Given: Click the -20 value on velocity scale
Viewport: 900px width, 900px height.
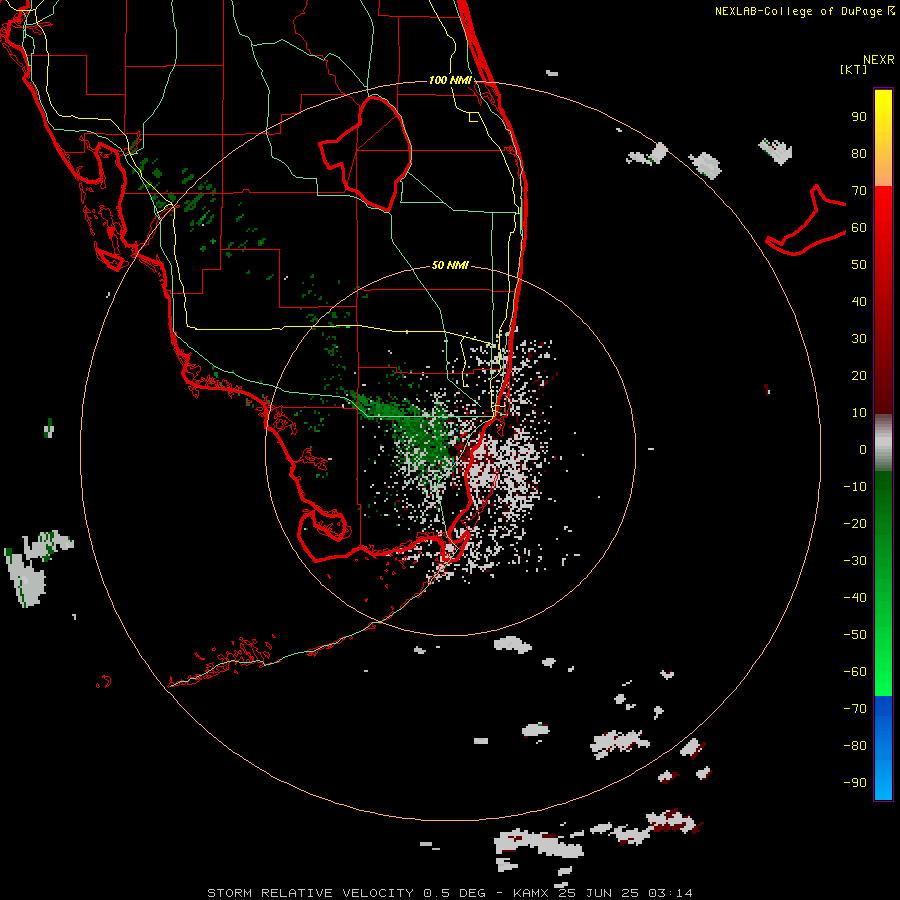Looking at the screenshot, I should [x=855, y=523].
